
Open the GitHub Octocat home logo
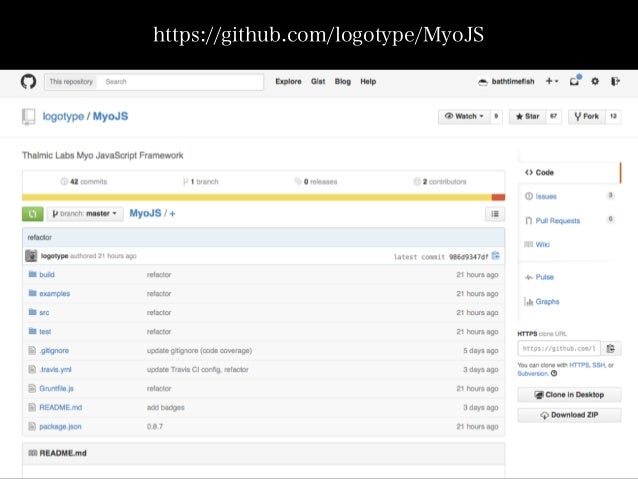pyautogui.click(x=28, y=81)
